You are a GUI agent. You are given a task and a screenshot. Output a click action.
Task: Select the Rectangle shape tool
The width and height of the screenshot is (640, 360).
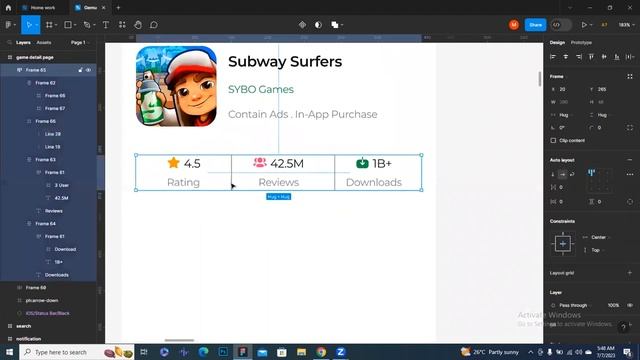point(68,25)
